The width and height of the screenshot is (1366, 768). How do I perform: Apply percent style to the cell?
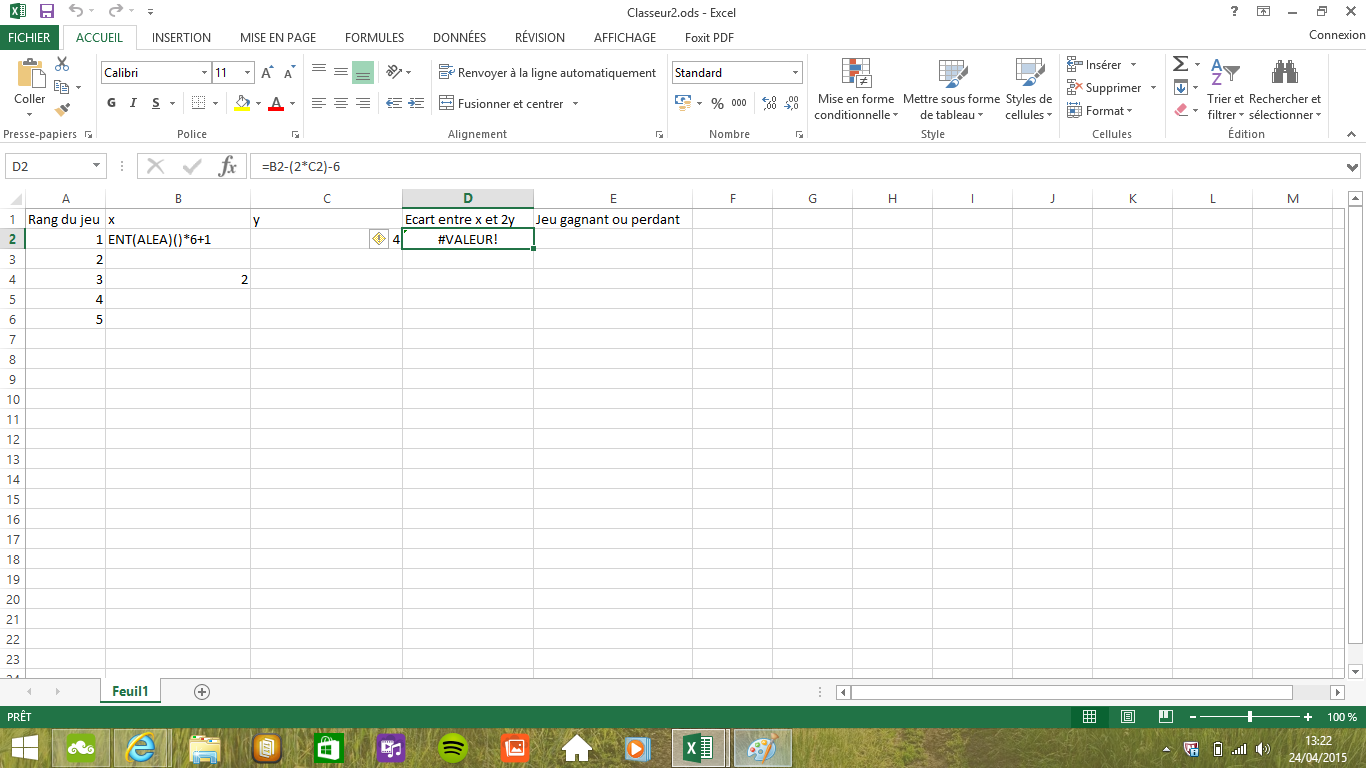click(717, 103)
